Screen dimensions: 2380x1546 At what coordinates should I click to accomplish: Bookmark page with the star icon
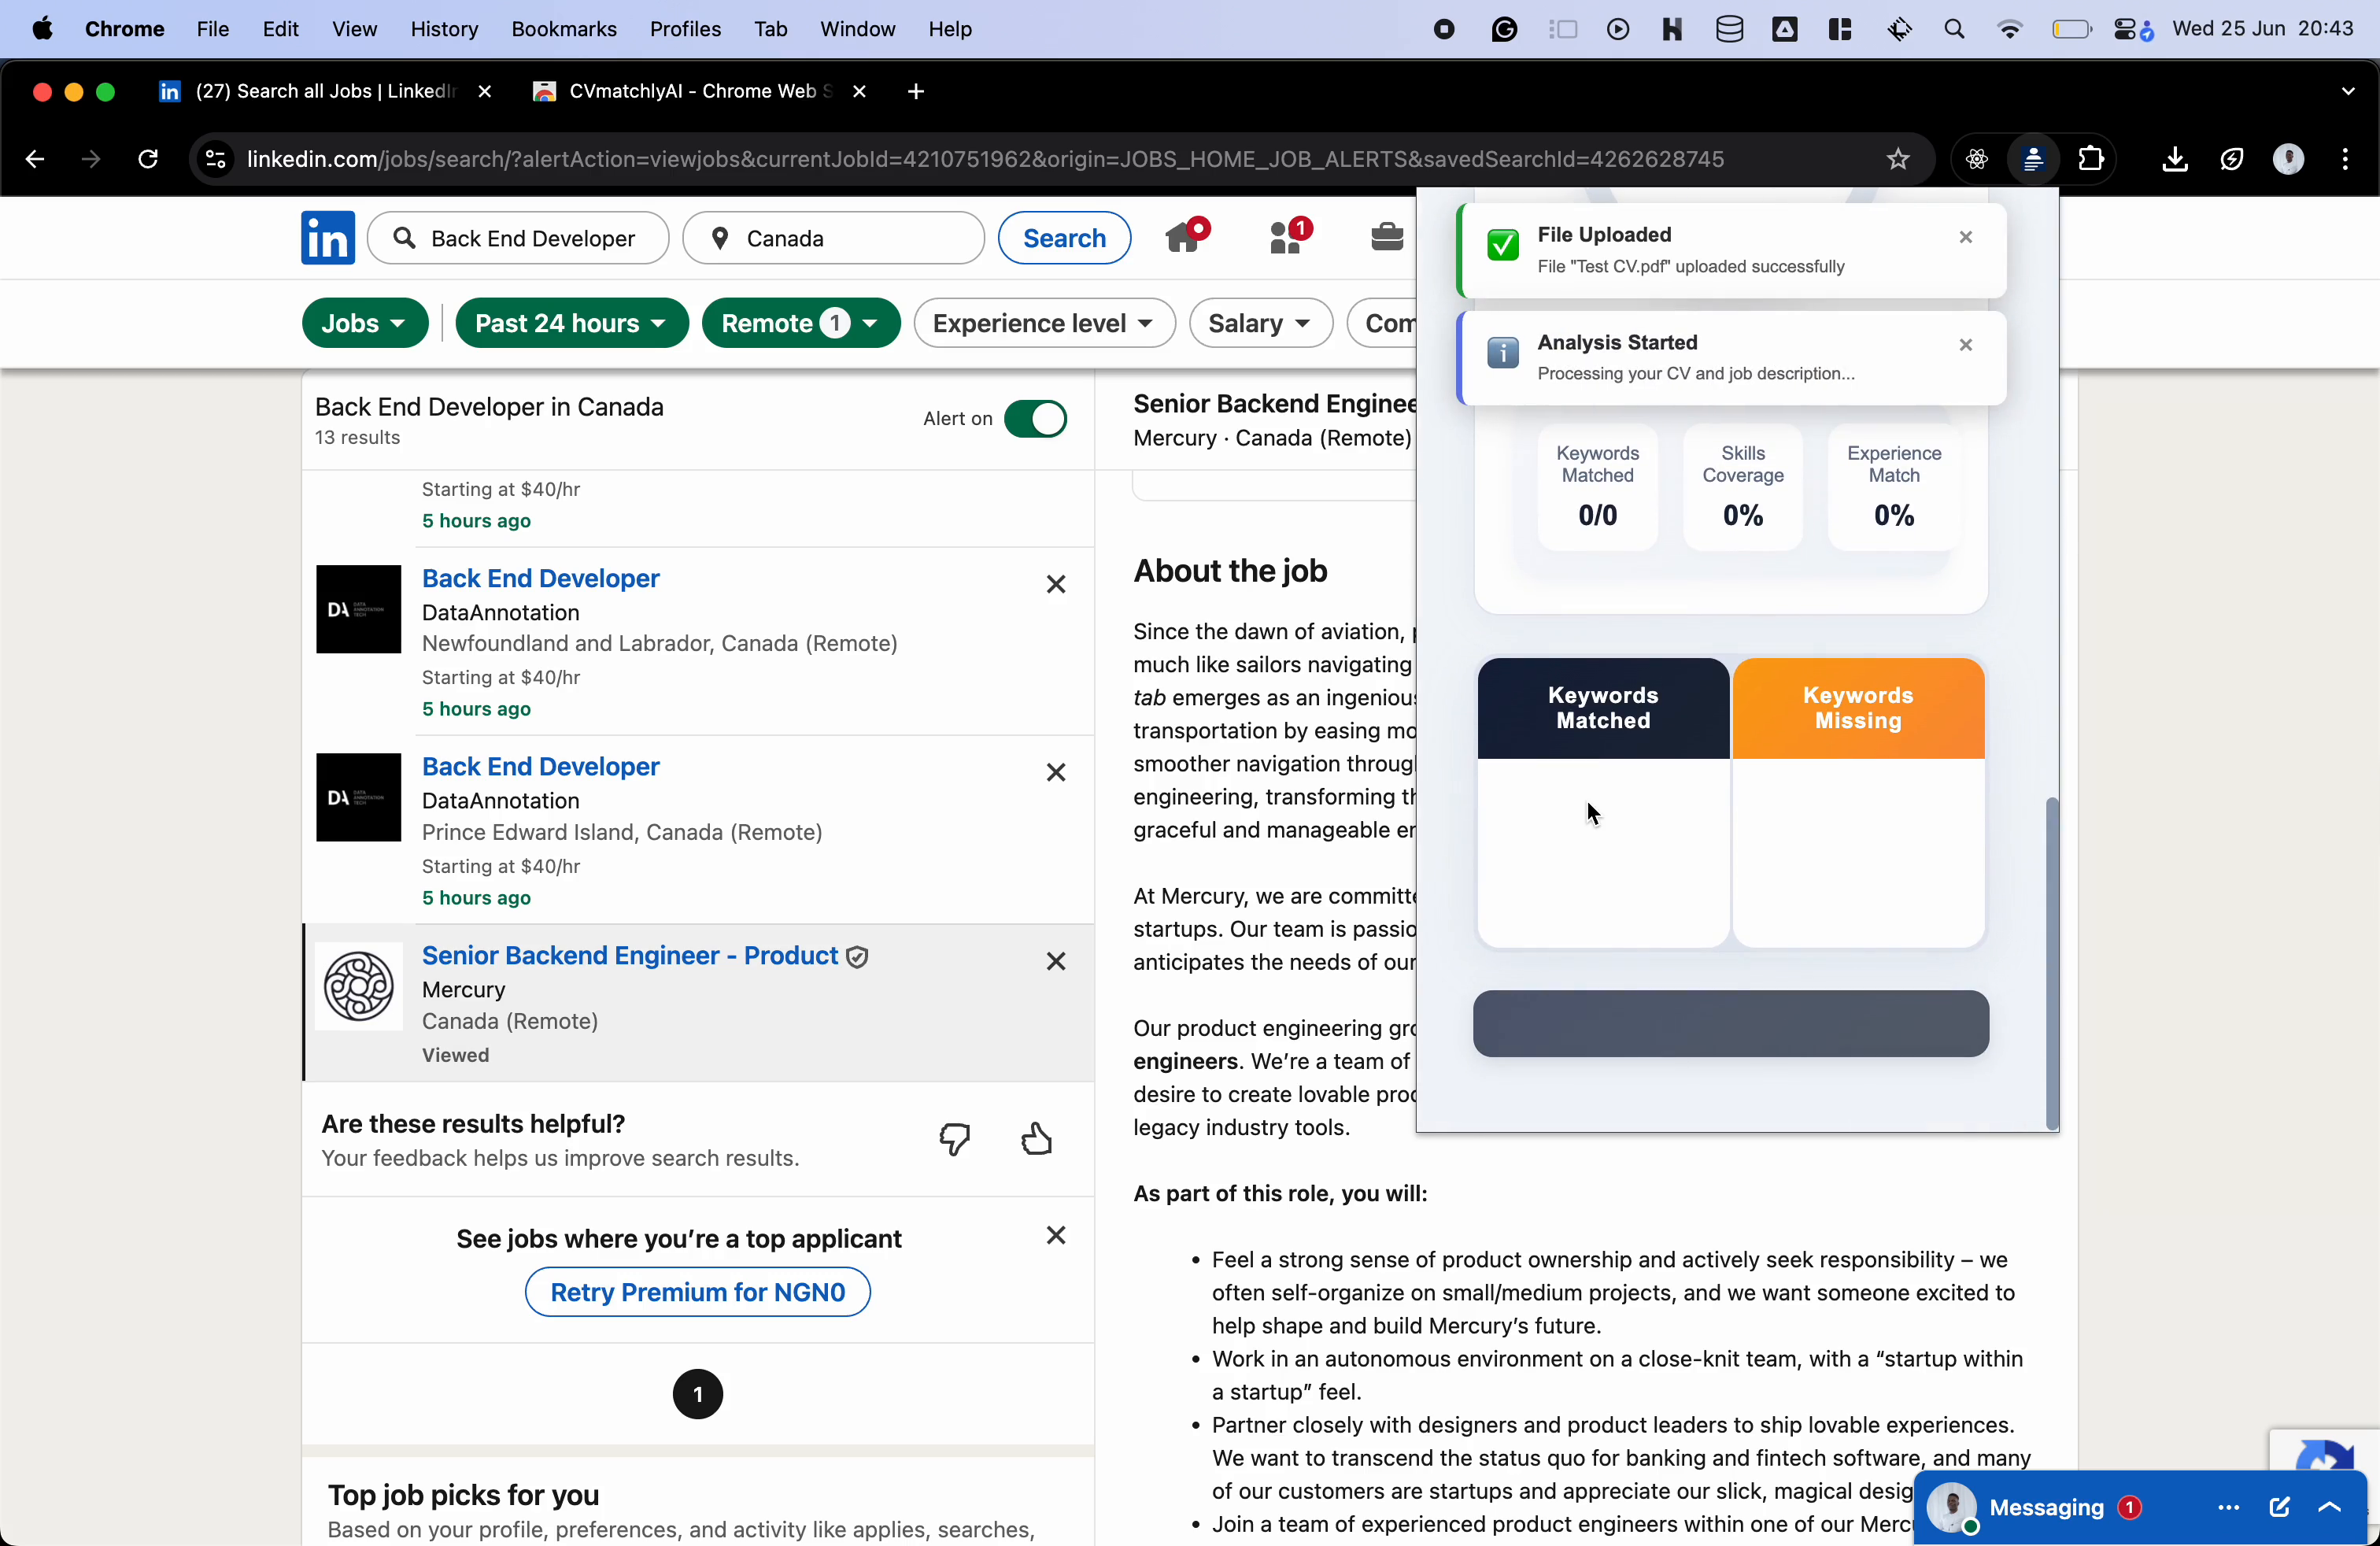1897,159
